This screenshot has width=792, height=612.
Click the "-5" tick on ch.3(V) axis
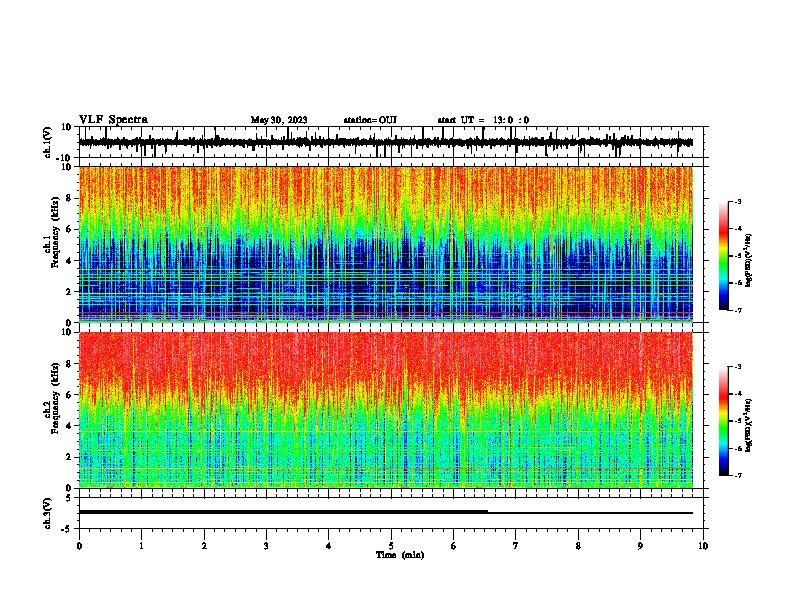tap(68, 529)
